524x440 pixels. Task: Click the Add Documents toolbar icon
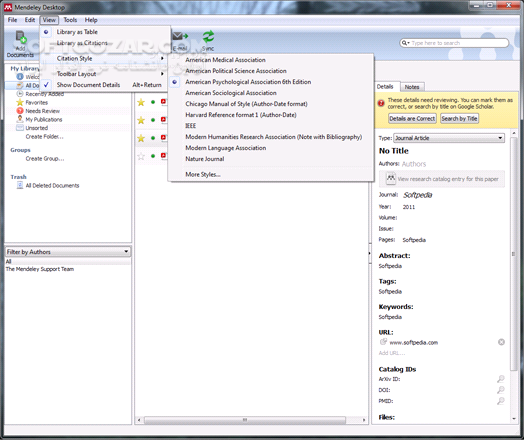pyautogui.click(x=21, y=37)
